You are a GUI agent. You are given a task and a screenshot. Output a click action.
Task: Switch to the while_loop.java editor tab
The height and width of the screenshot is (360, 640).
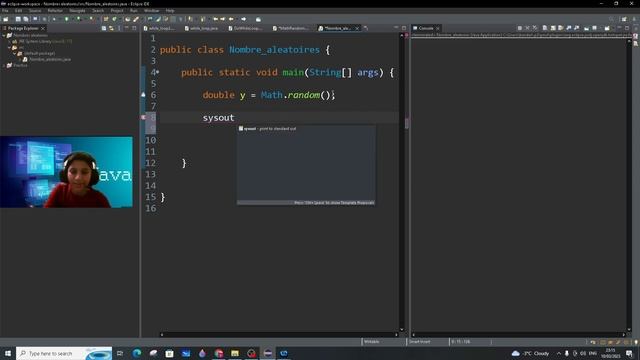click(x=202, y=28)
